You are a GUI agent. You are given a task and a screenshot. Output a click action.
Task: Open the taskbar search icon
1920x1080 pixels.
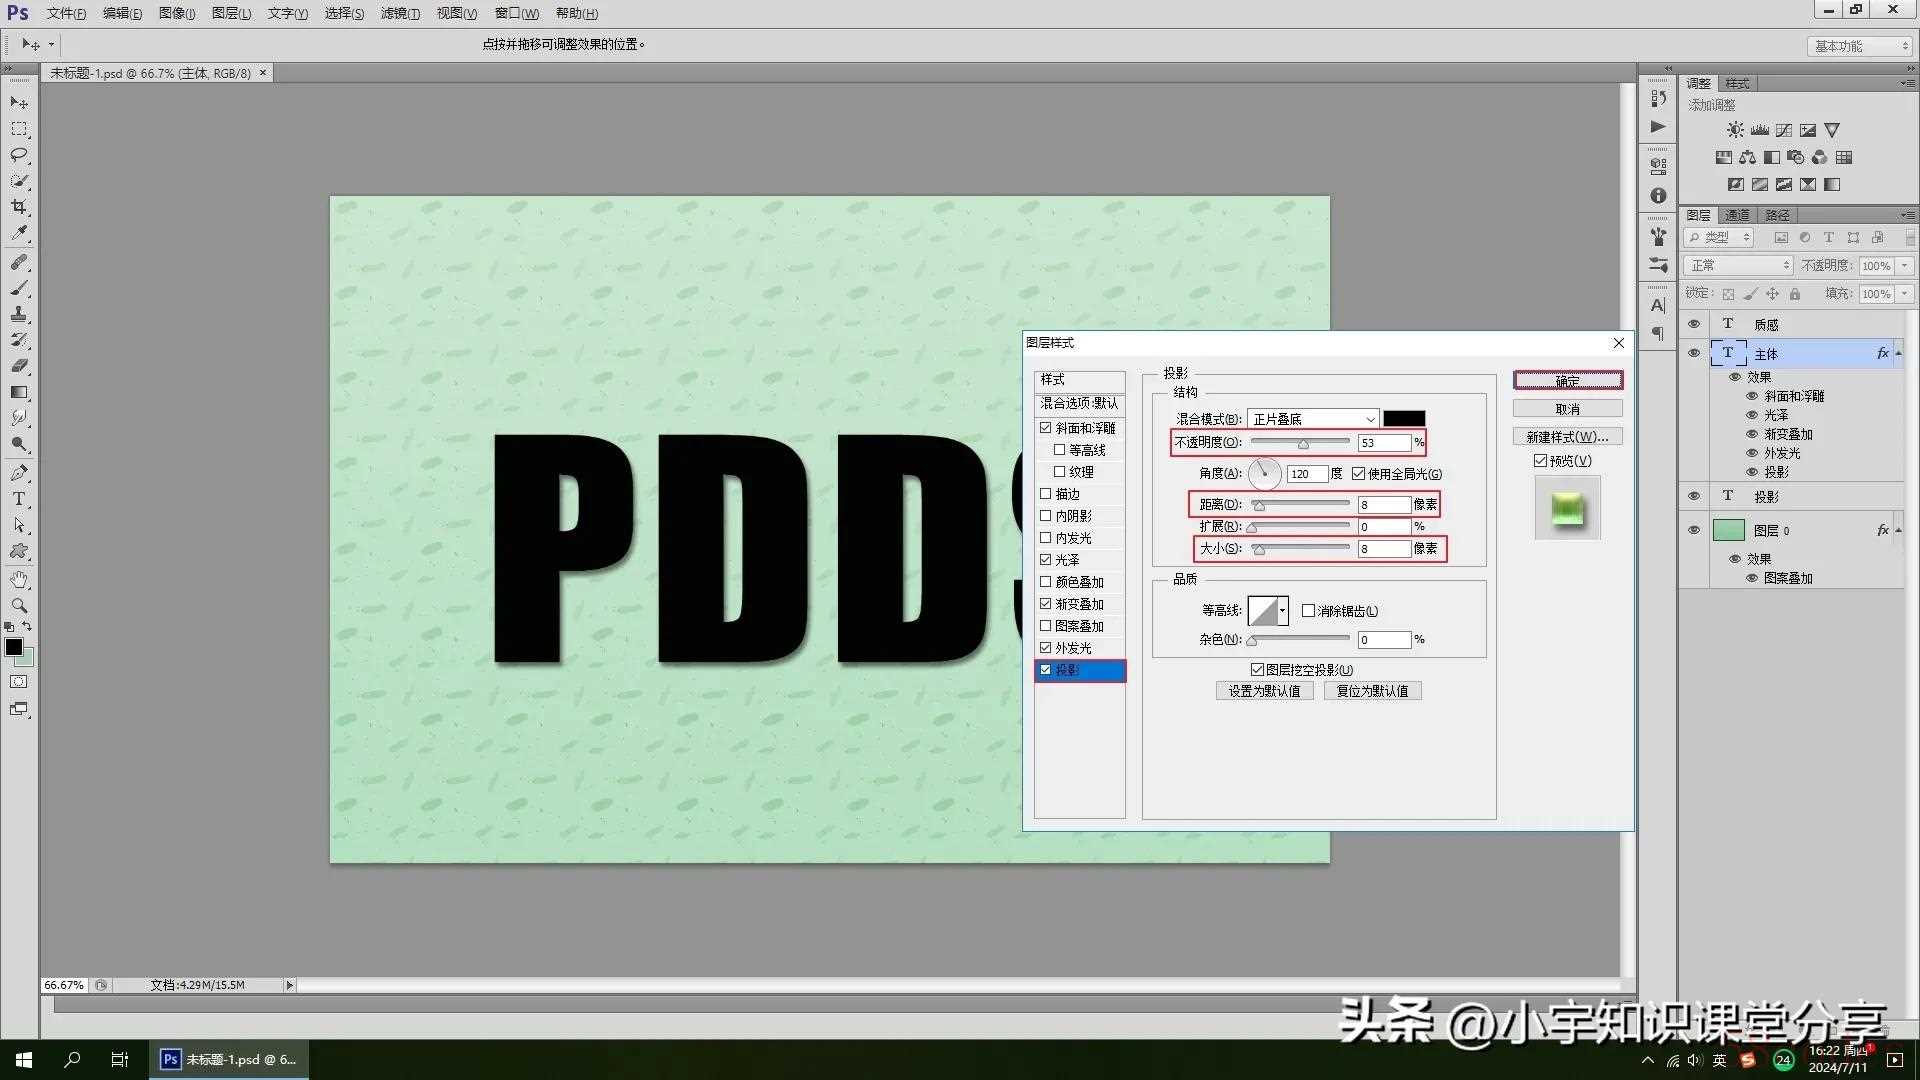point(72,1060)
